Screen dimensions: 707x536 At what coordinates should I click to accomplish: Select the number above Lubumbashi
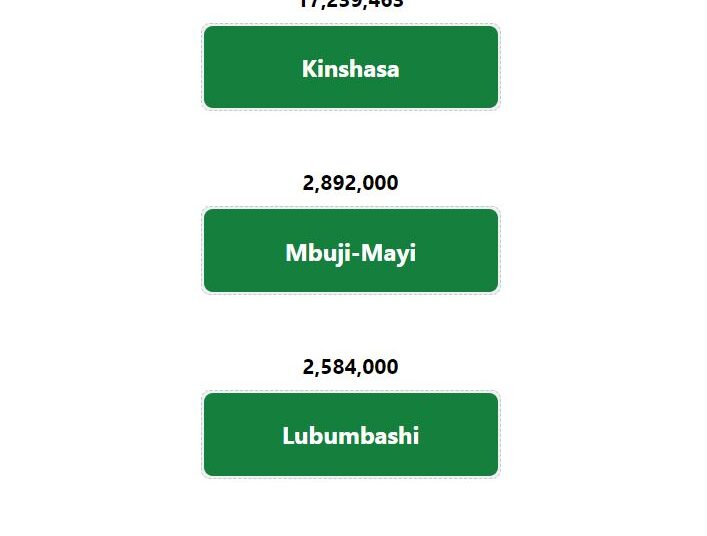click(350, 367)
